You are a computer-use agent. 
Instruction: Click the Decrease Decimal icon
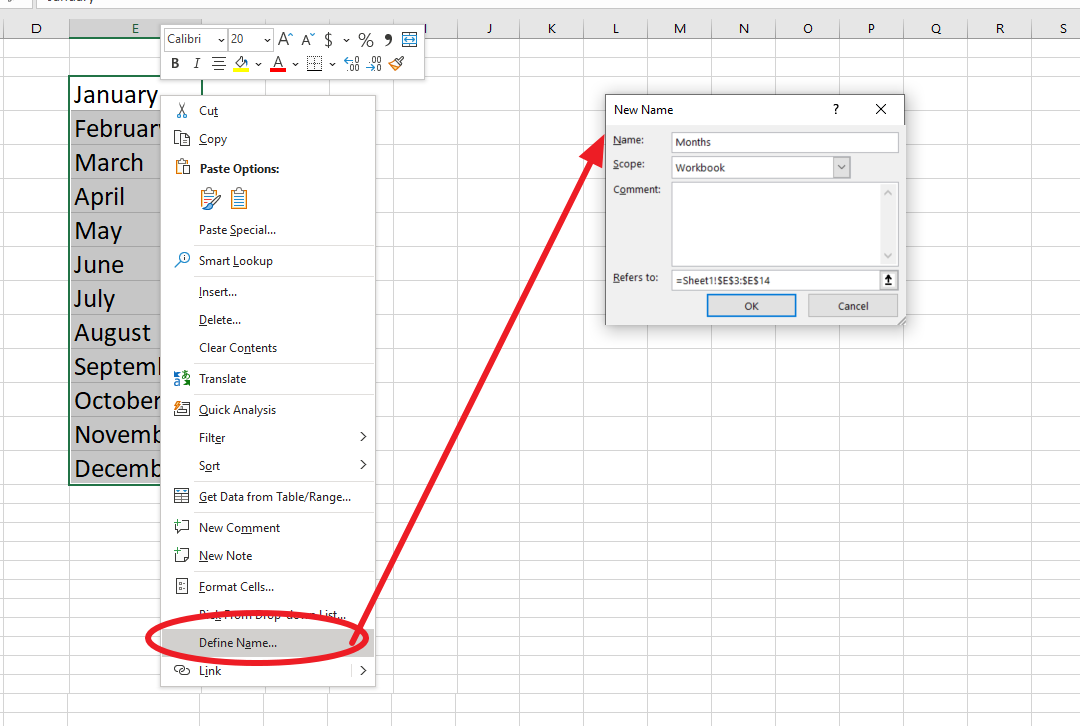point(374,63)
